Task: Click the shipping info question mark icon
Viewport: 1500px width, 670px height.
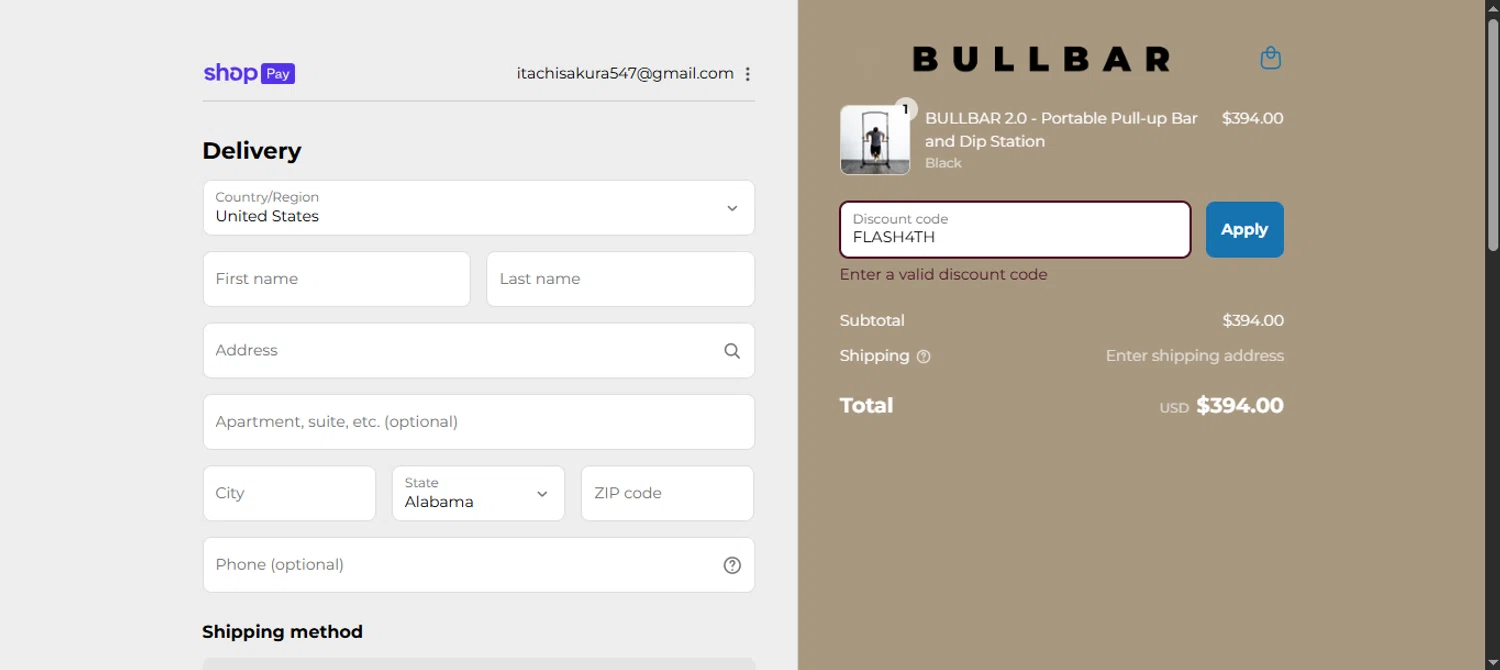Action: [x=923, y=357]
